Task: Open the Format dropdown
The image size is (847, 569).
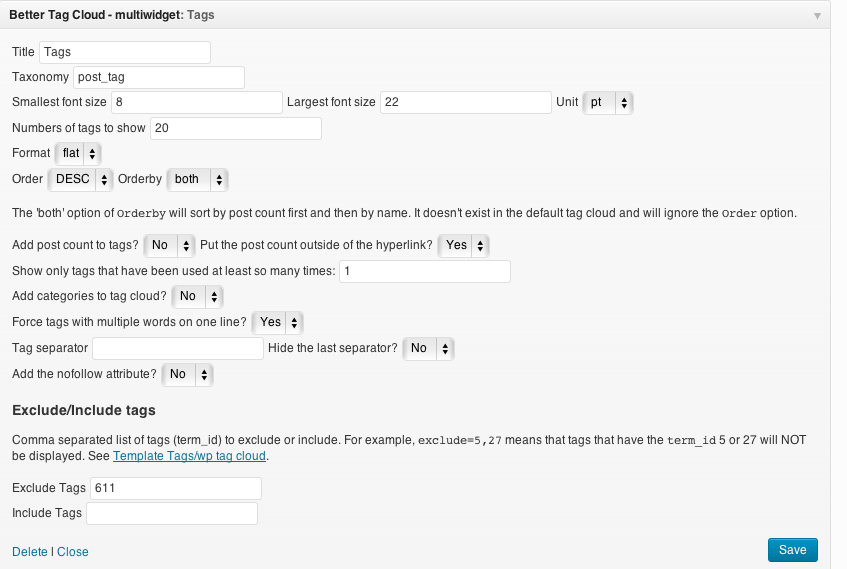Action: 78,153
